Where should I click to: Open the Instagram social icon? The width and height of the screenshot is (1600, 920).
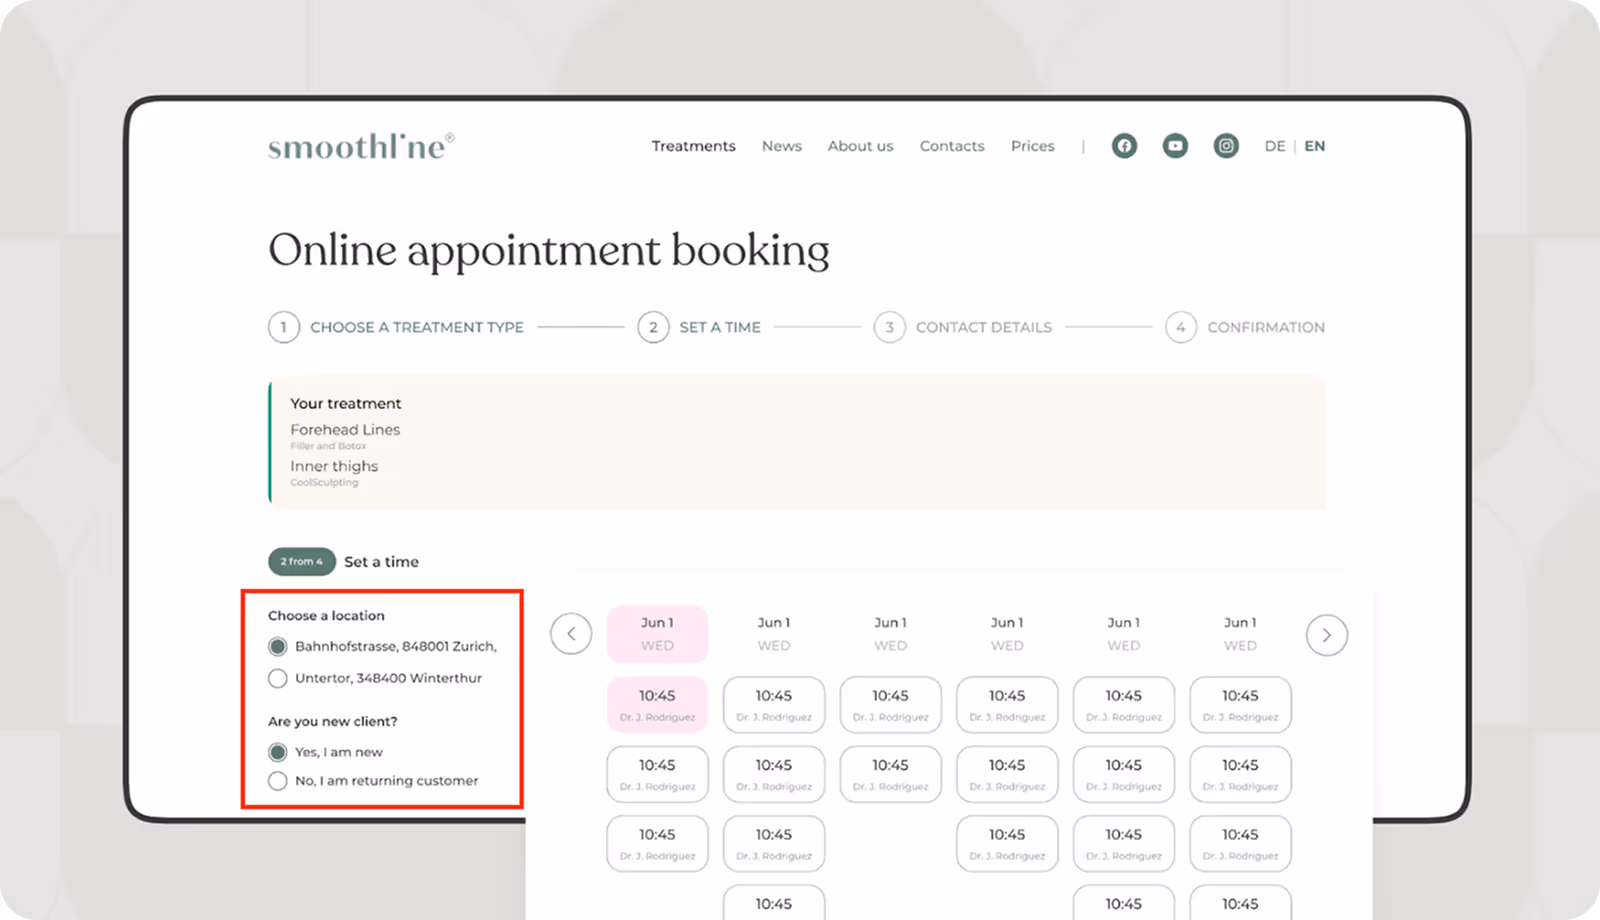tap(1226, 146)
